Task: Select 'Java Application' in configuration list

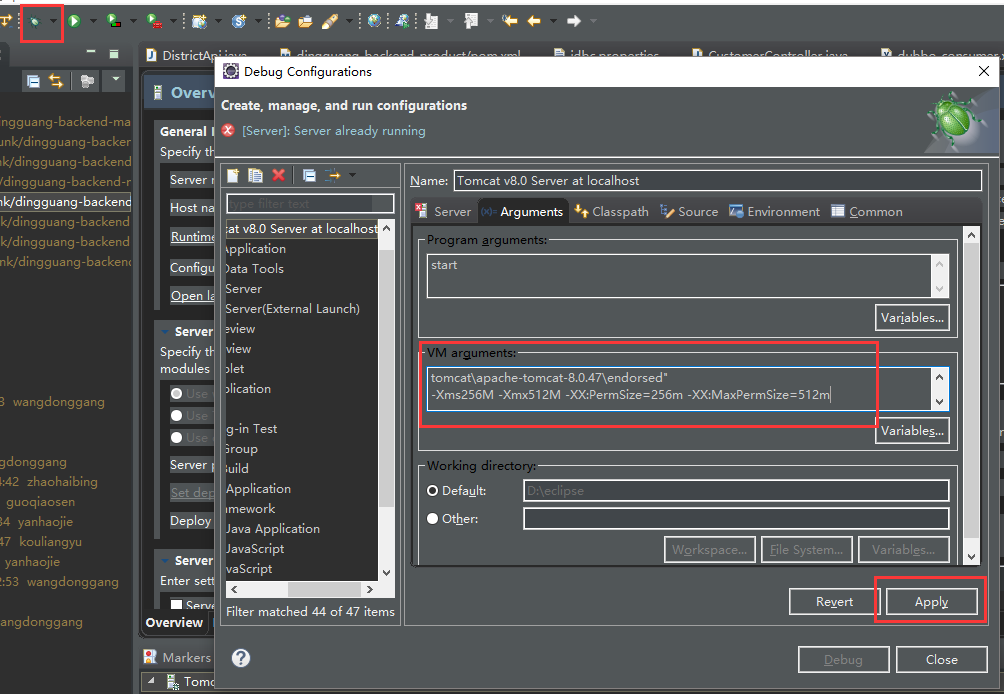Action: click(x=273, y=529)
